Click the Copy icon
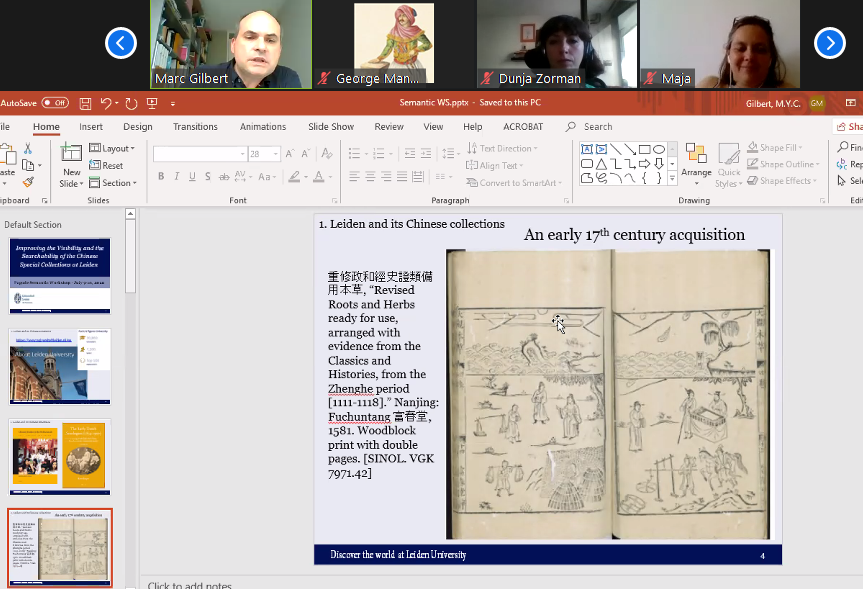The image size is (863, 589). (x=28, y=165)
